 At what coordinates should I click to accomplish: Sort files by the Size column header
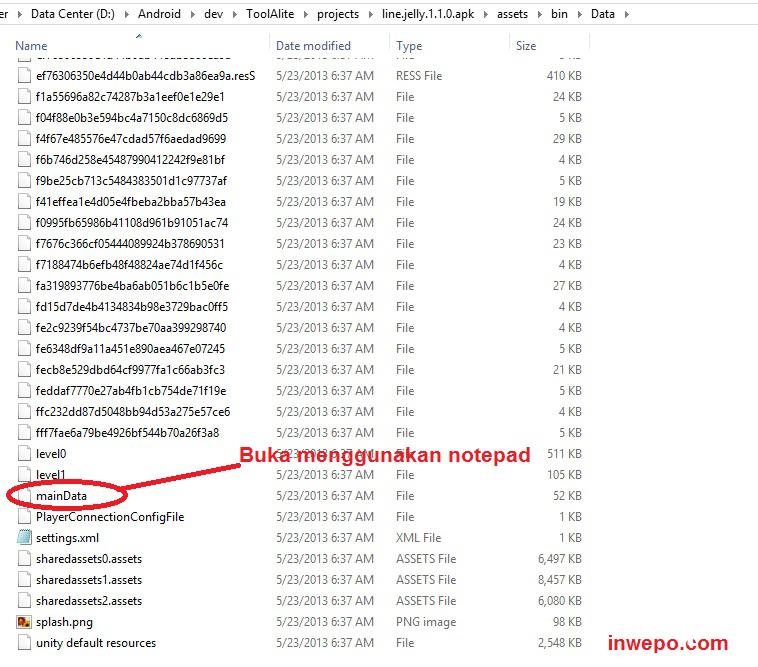point(525,45)
